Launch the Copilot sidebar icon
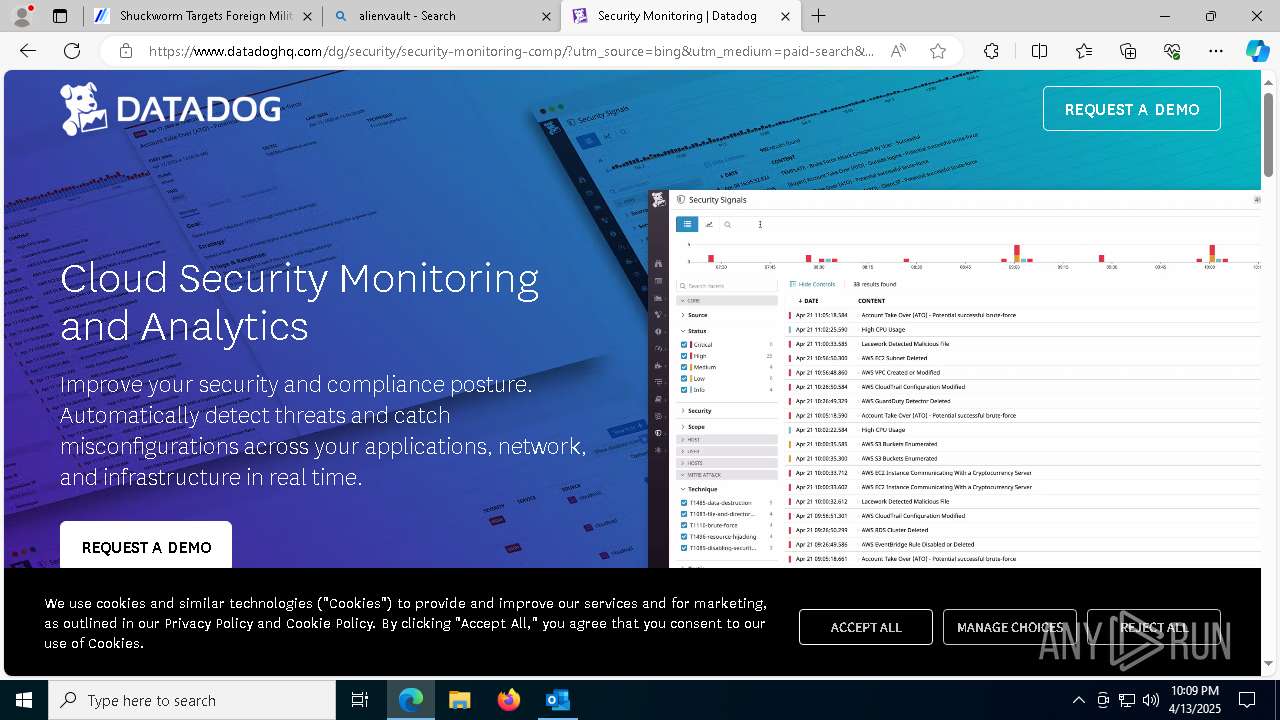The height and width of the screenshot is (720, 1280). (1257, 51)
